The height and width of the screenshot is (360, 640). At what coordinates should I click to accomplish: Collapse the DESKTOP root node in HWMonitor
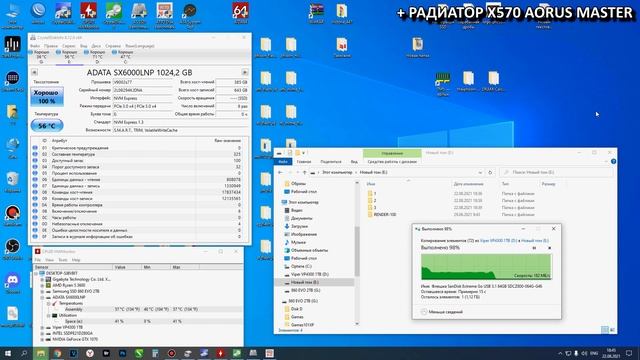(x=36, y=273)
